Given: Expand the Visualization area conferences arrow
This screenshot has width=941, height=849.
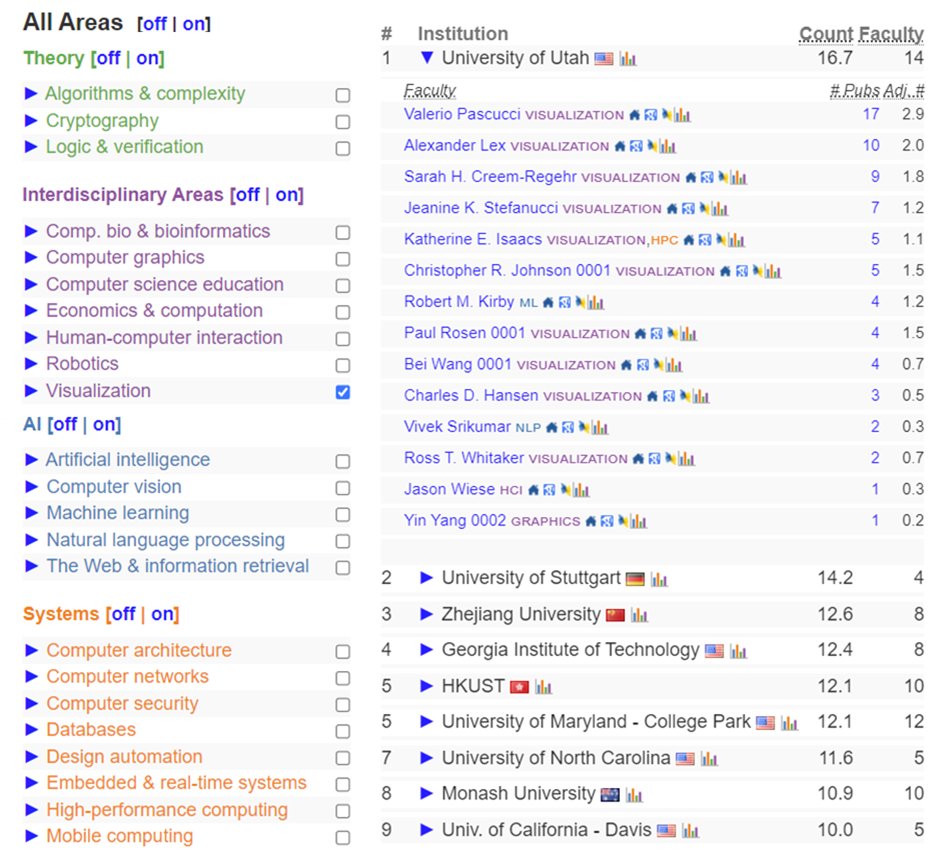Looking at the screenshot, I should (x=31, y=391).
